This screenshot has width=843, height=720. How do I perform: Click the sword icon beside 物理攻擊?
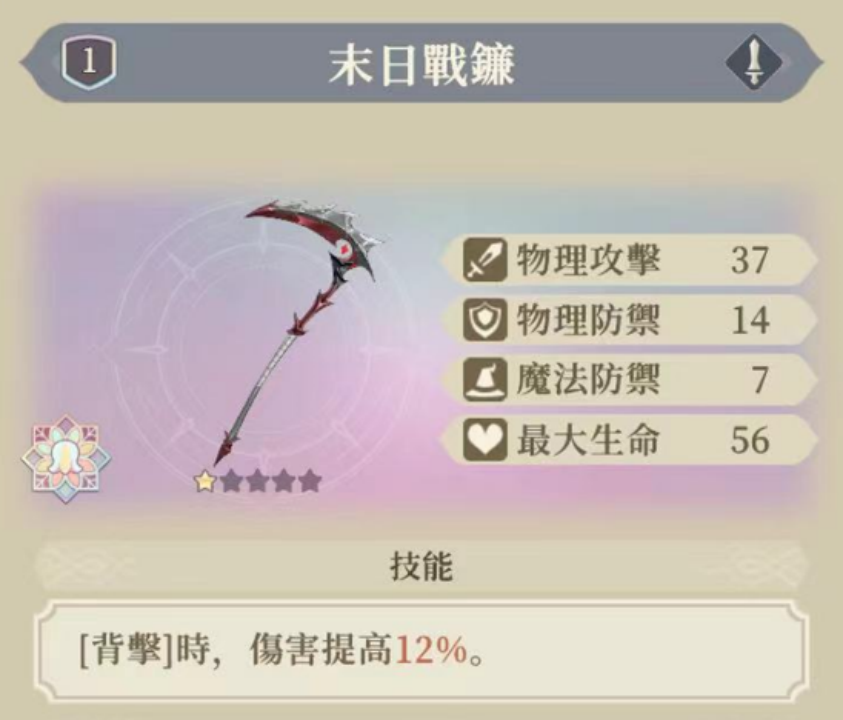pyautogui.click(x=484, y=260)
